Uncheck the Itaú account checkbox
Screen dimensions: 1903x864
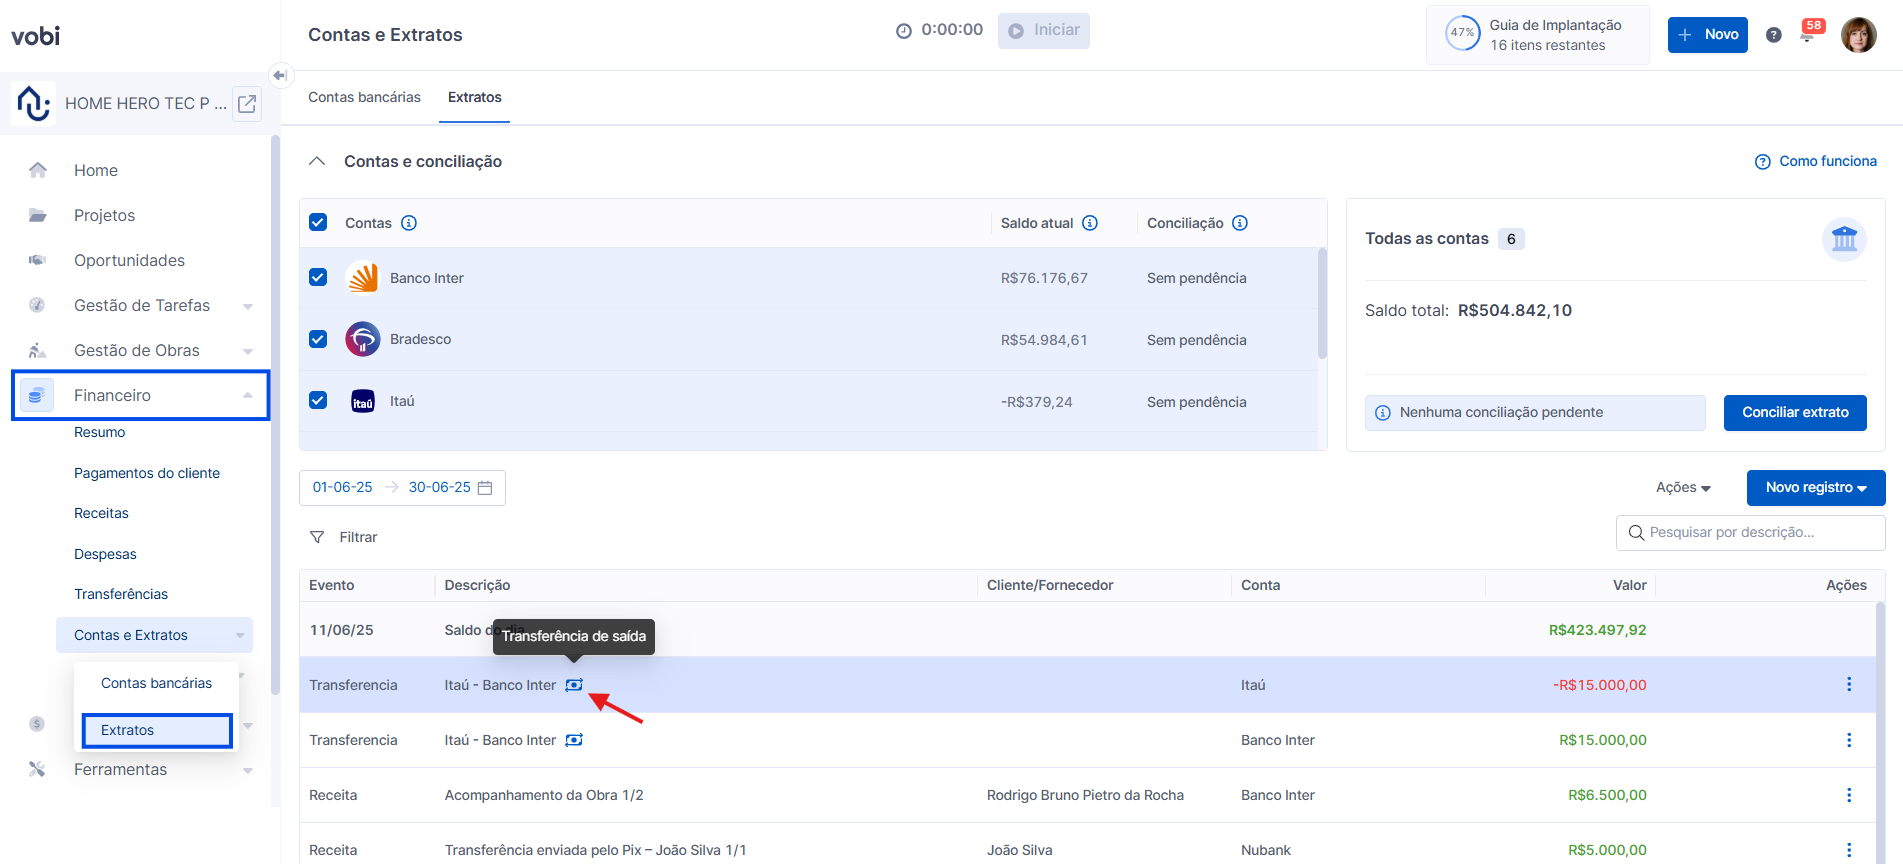(318, 400)
